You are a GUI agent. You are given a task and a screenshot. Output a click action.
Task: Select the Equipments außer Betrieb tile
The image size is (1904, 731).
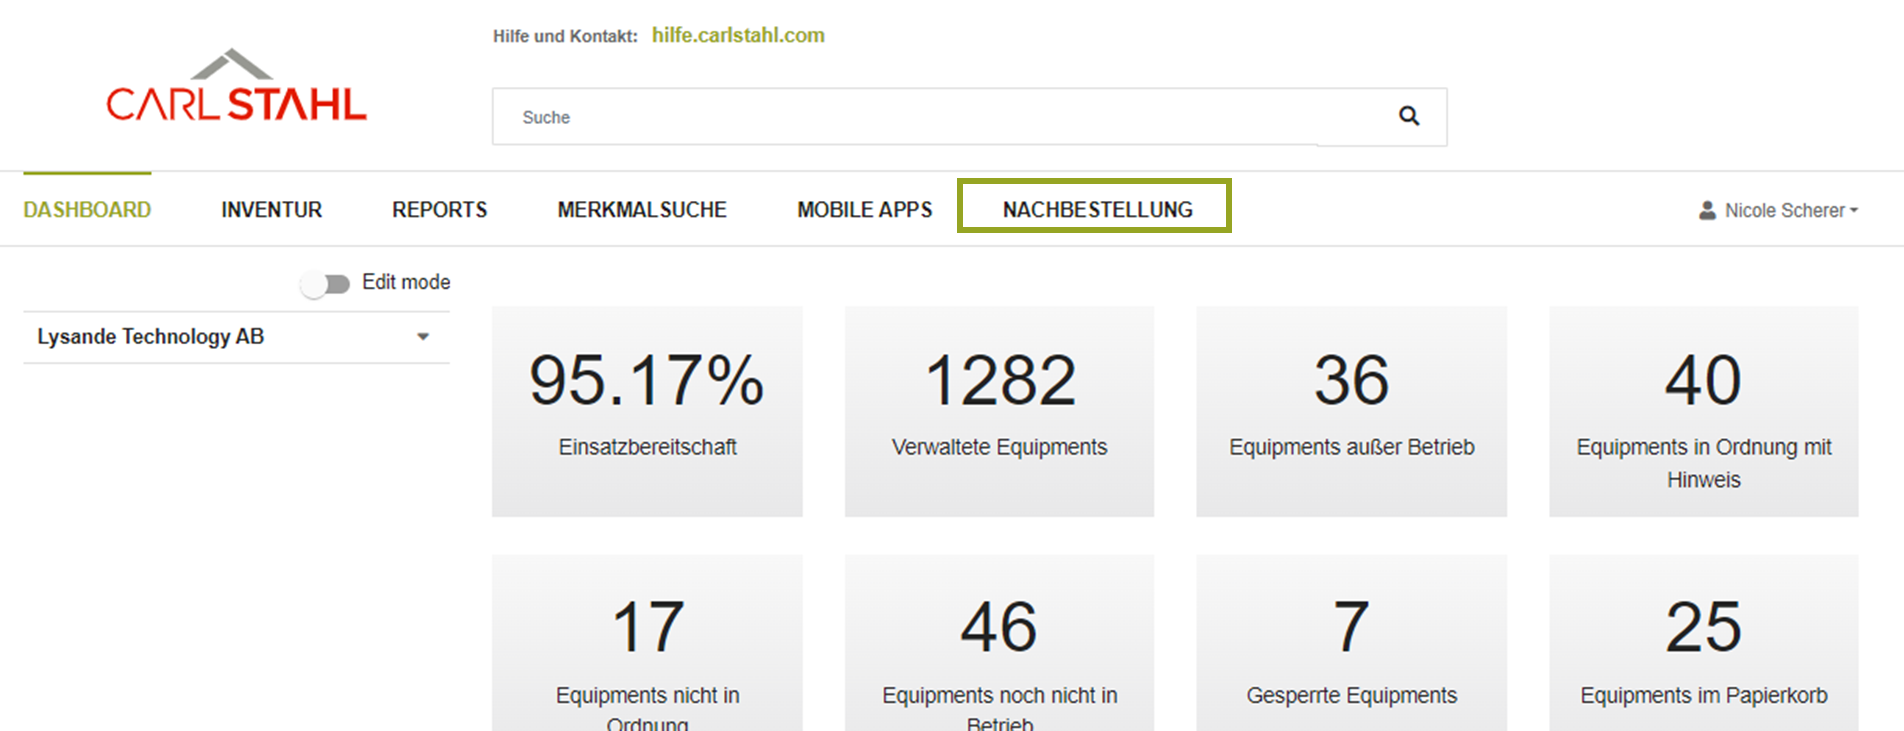pos(1351,411)
